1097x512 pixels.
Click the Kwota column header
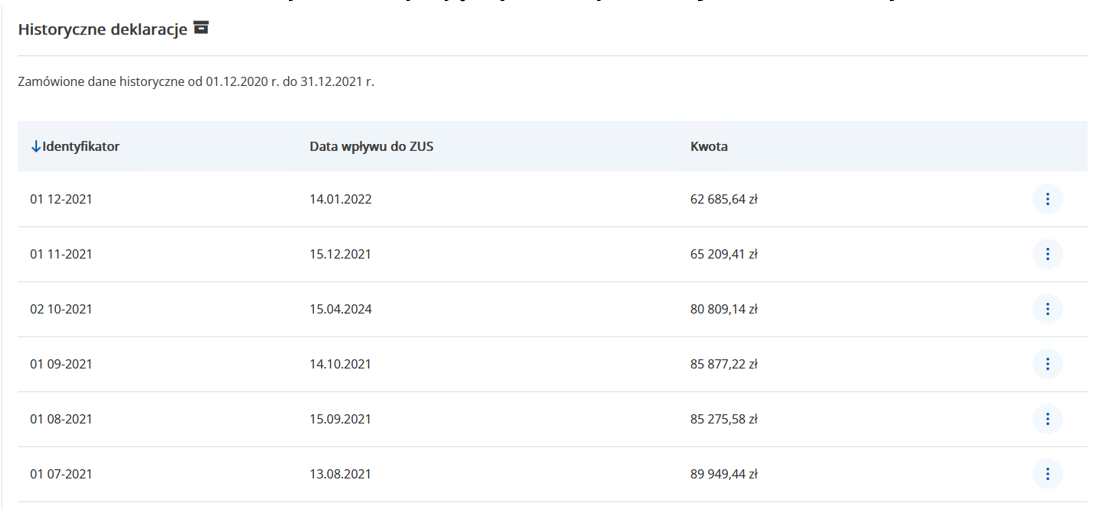709,146
